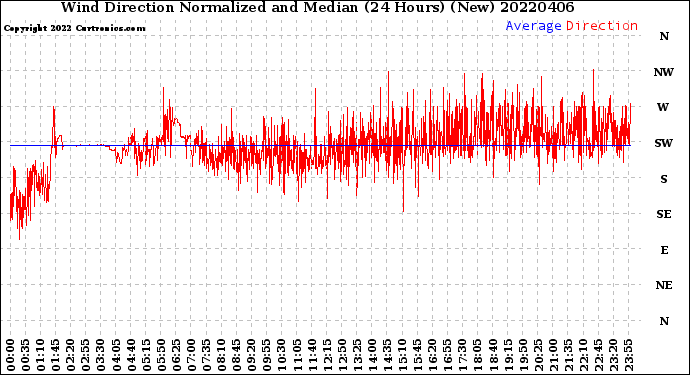This screenshot has height=375, width=690.
Task: Click the 00:00 time label
Action: 11,355
